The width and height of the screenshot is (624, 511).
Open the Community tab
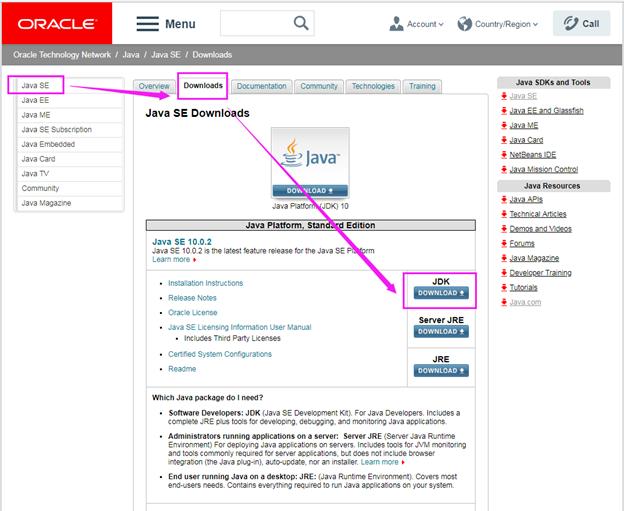click(319, 86)
